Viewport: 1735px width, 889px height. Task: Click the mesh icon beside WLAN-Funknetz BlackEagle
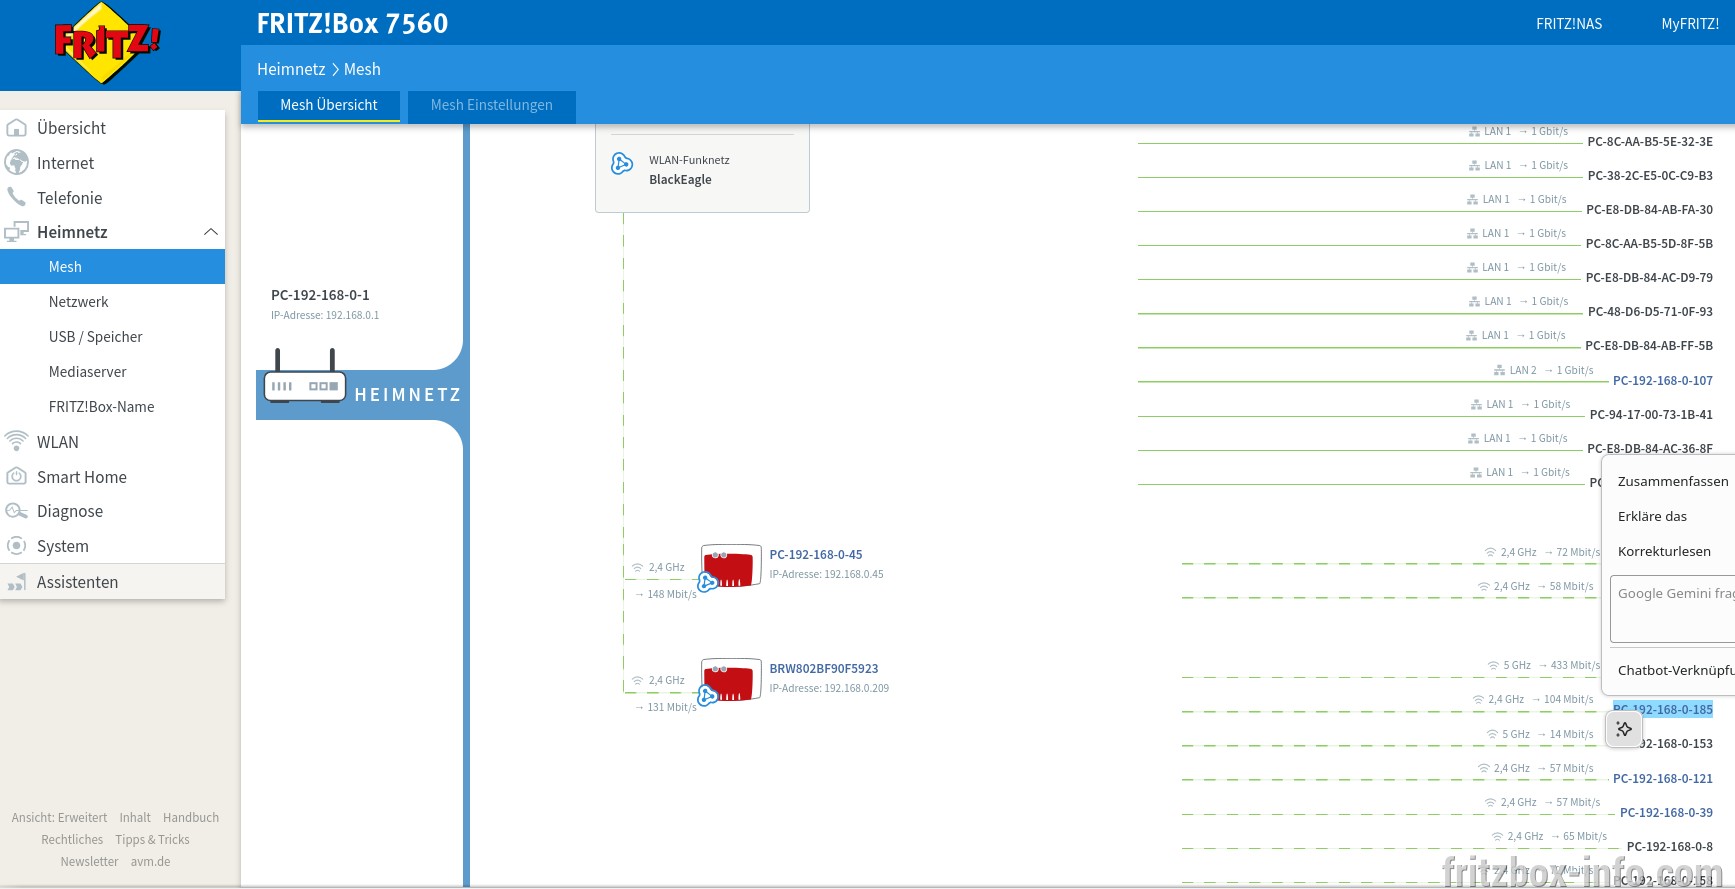click(622, 164)
